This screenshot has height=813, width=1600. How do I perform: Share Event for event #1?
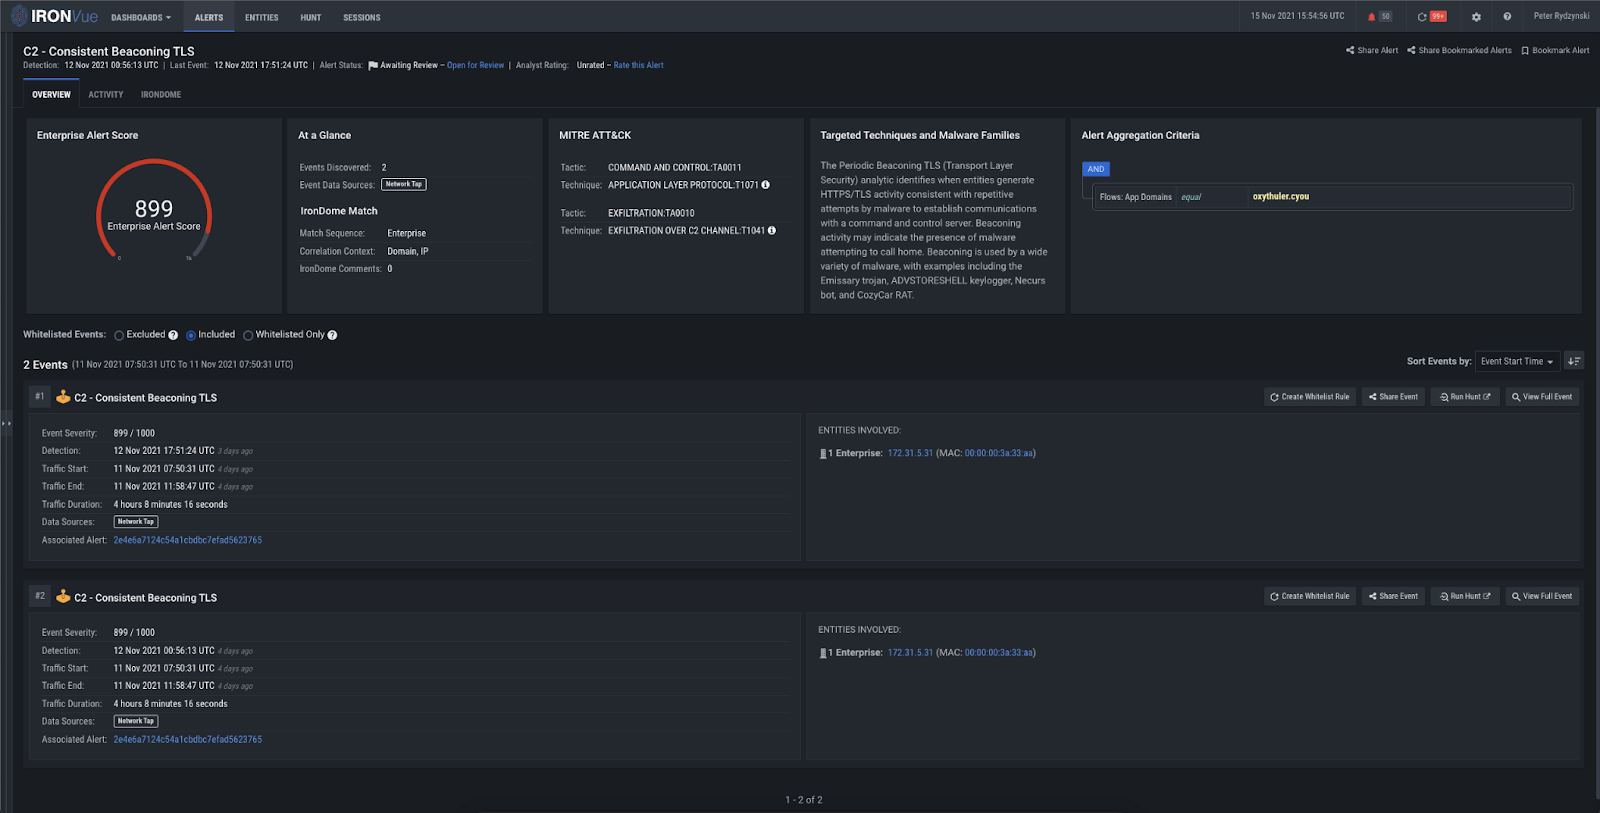click(x=1393, y=397)
